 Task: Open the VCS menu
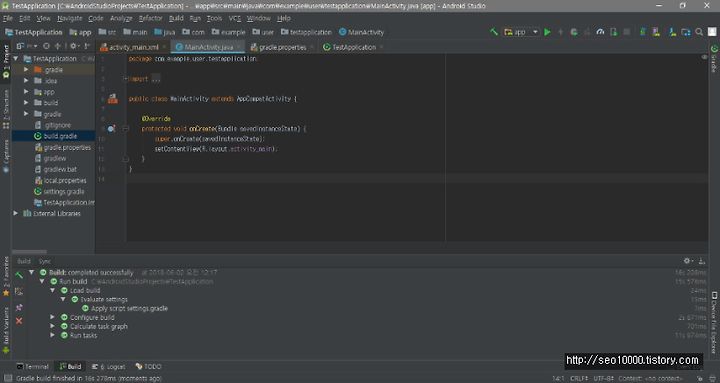(x=235, y=18)
